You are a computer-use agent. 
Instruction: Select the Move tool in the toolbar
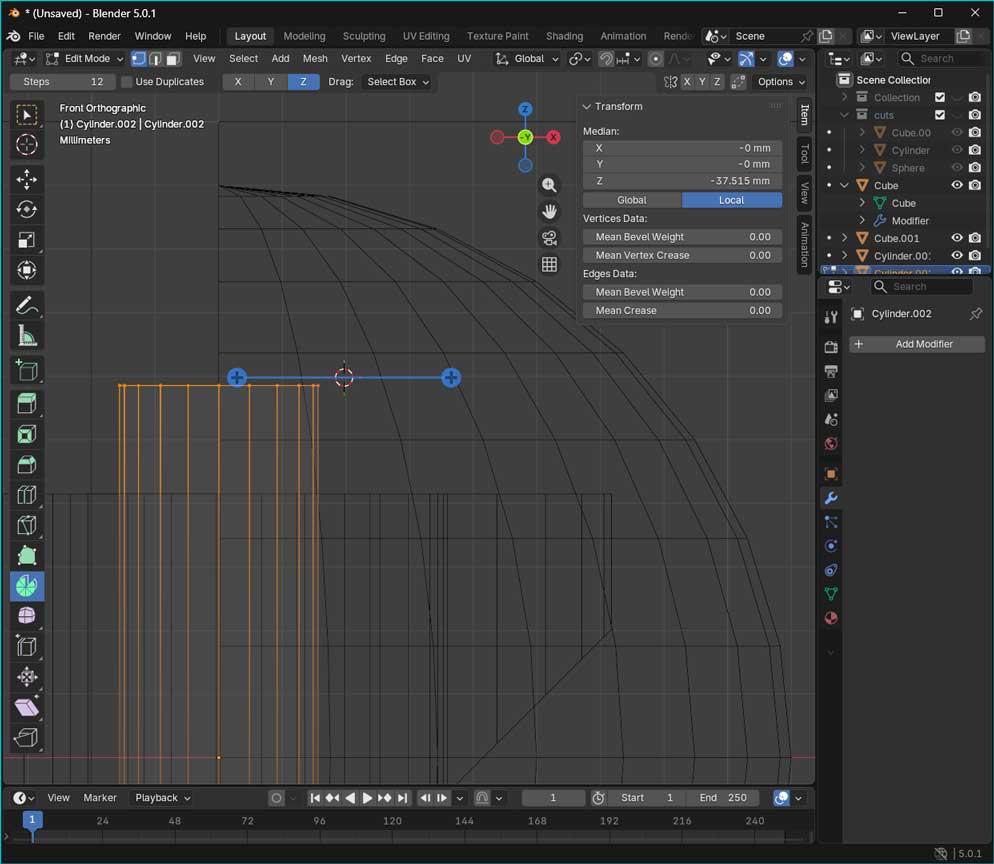27,179
